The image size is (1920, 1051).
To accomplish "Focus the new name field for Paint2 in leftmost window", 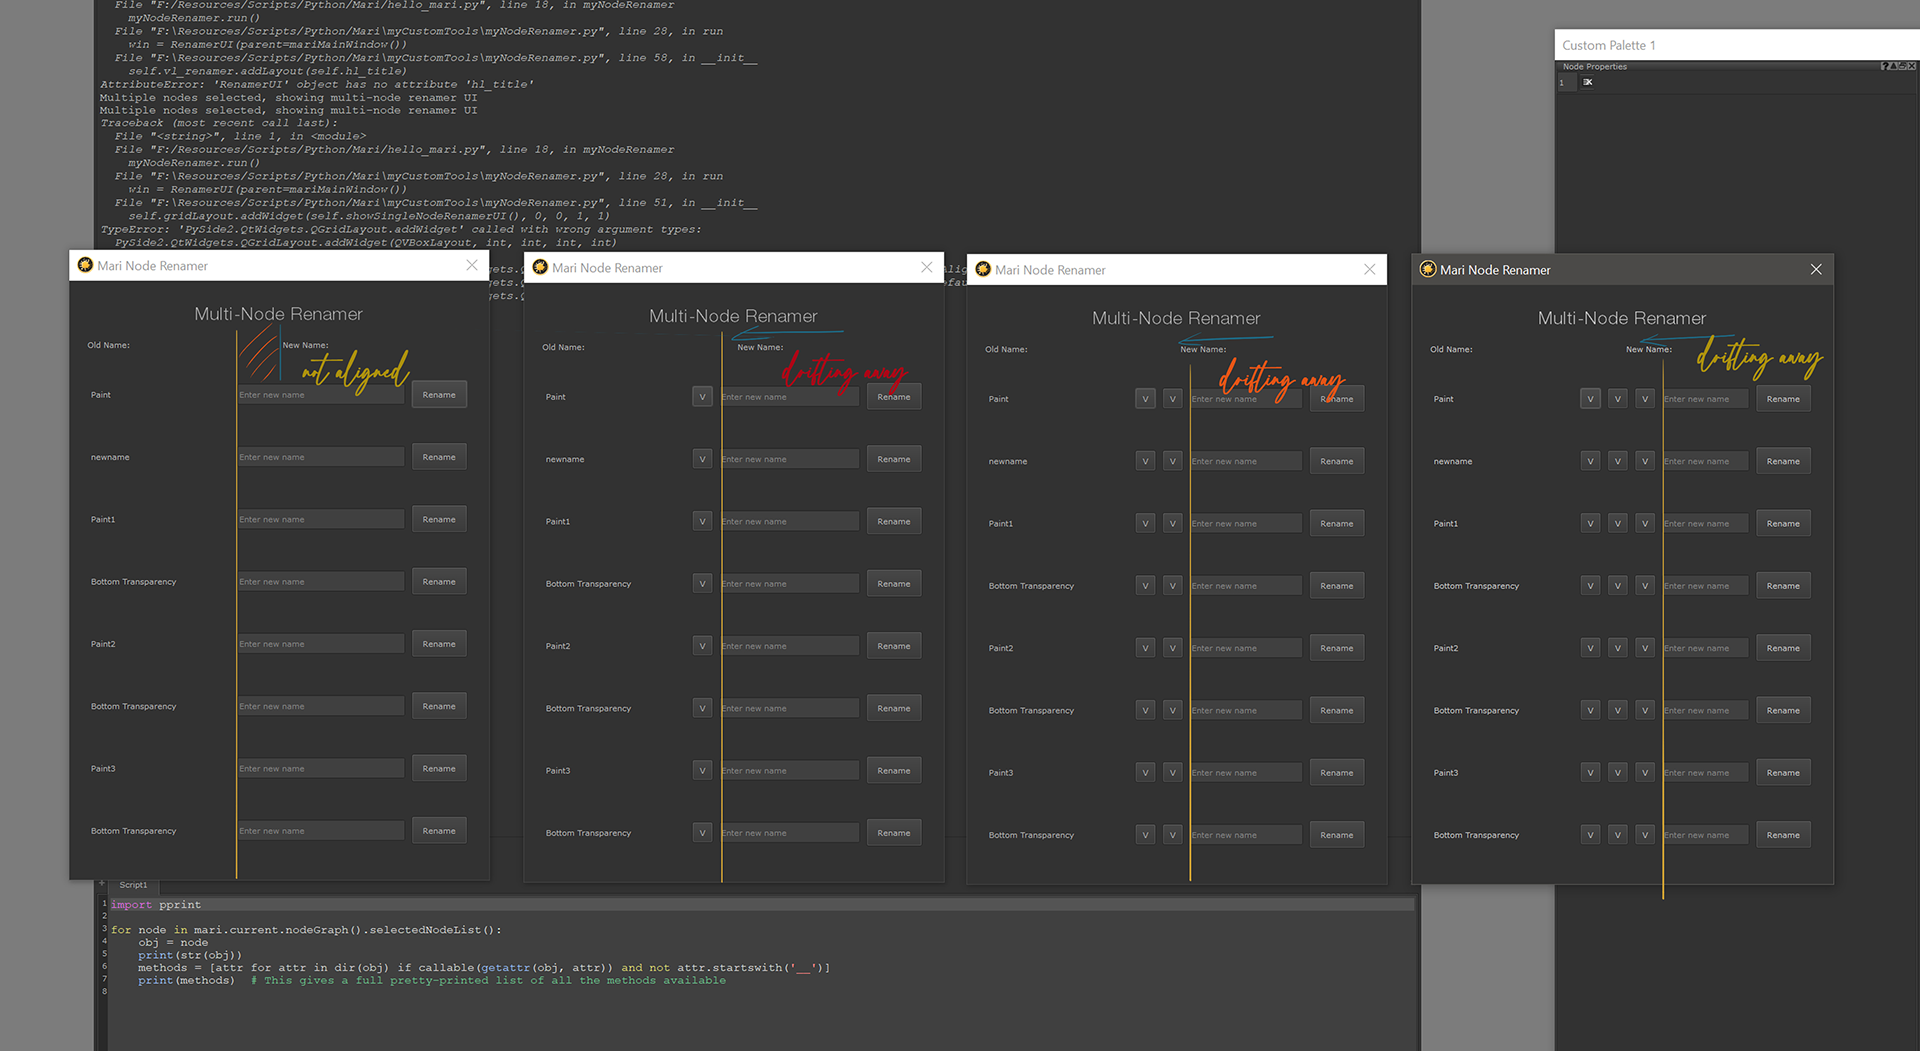I will [321, 644].
